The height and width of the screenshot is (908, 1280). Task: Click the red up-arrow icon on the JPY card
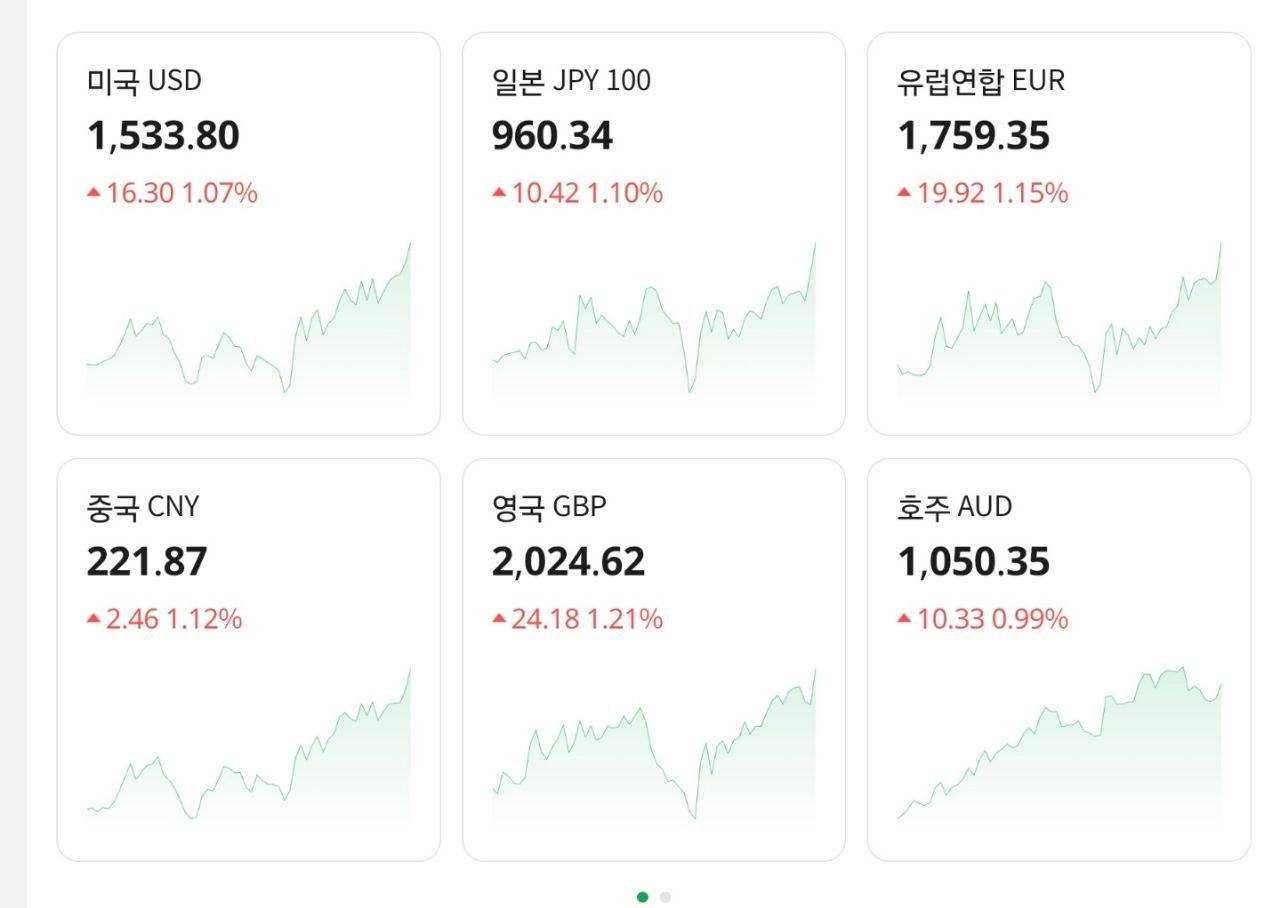coord(499,192)
